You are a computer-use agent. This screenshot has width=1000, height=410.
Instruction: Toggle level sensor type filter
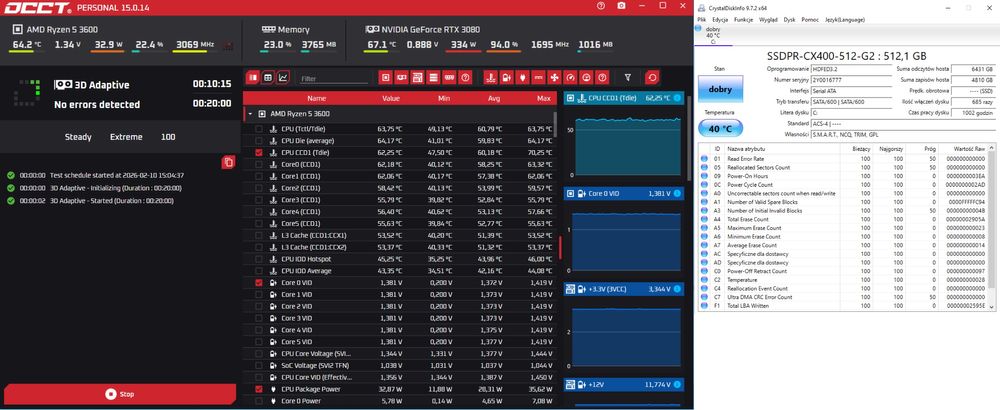[x=586, y=77]
